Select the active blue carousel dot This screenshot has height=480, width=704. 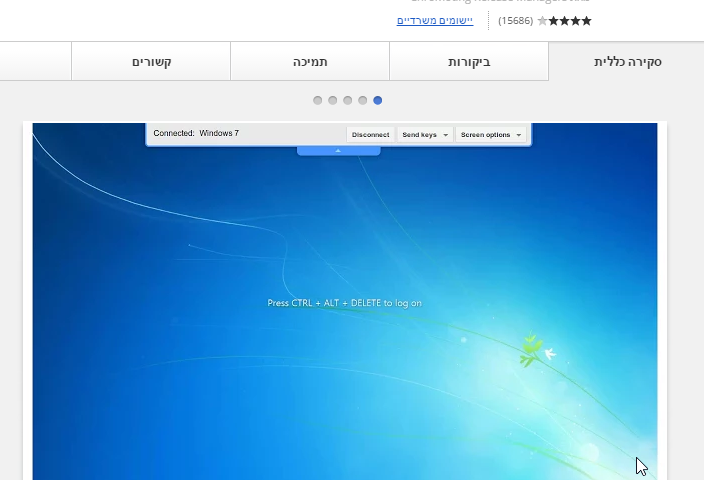[378, 100]
